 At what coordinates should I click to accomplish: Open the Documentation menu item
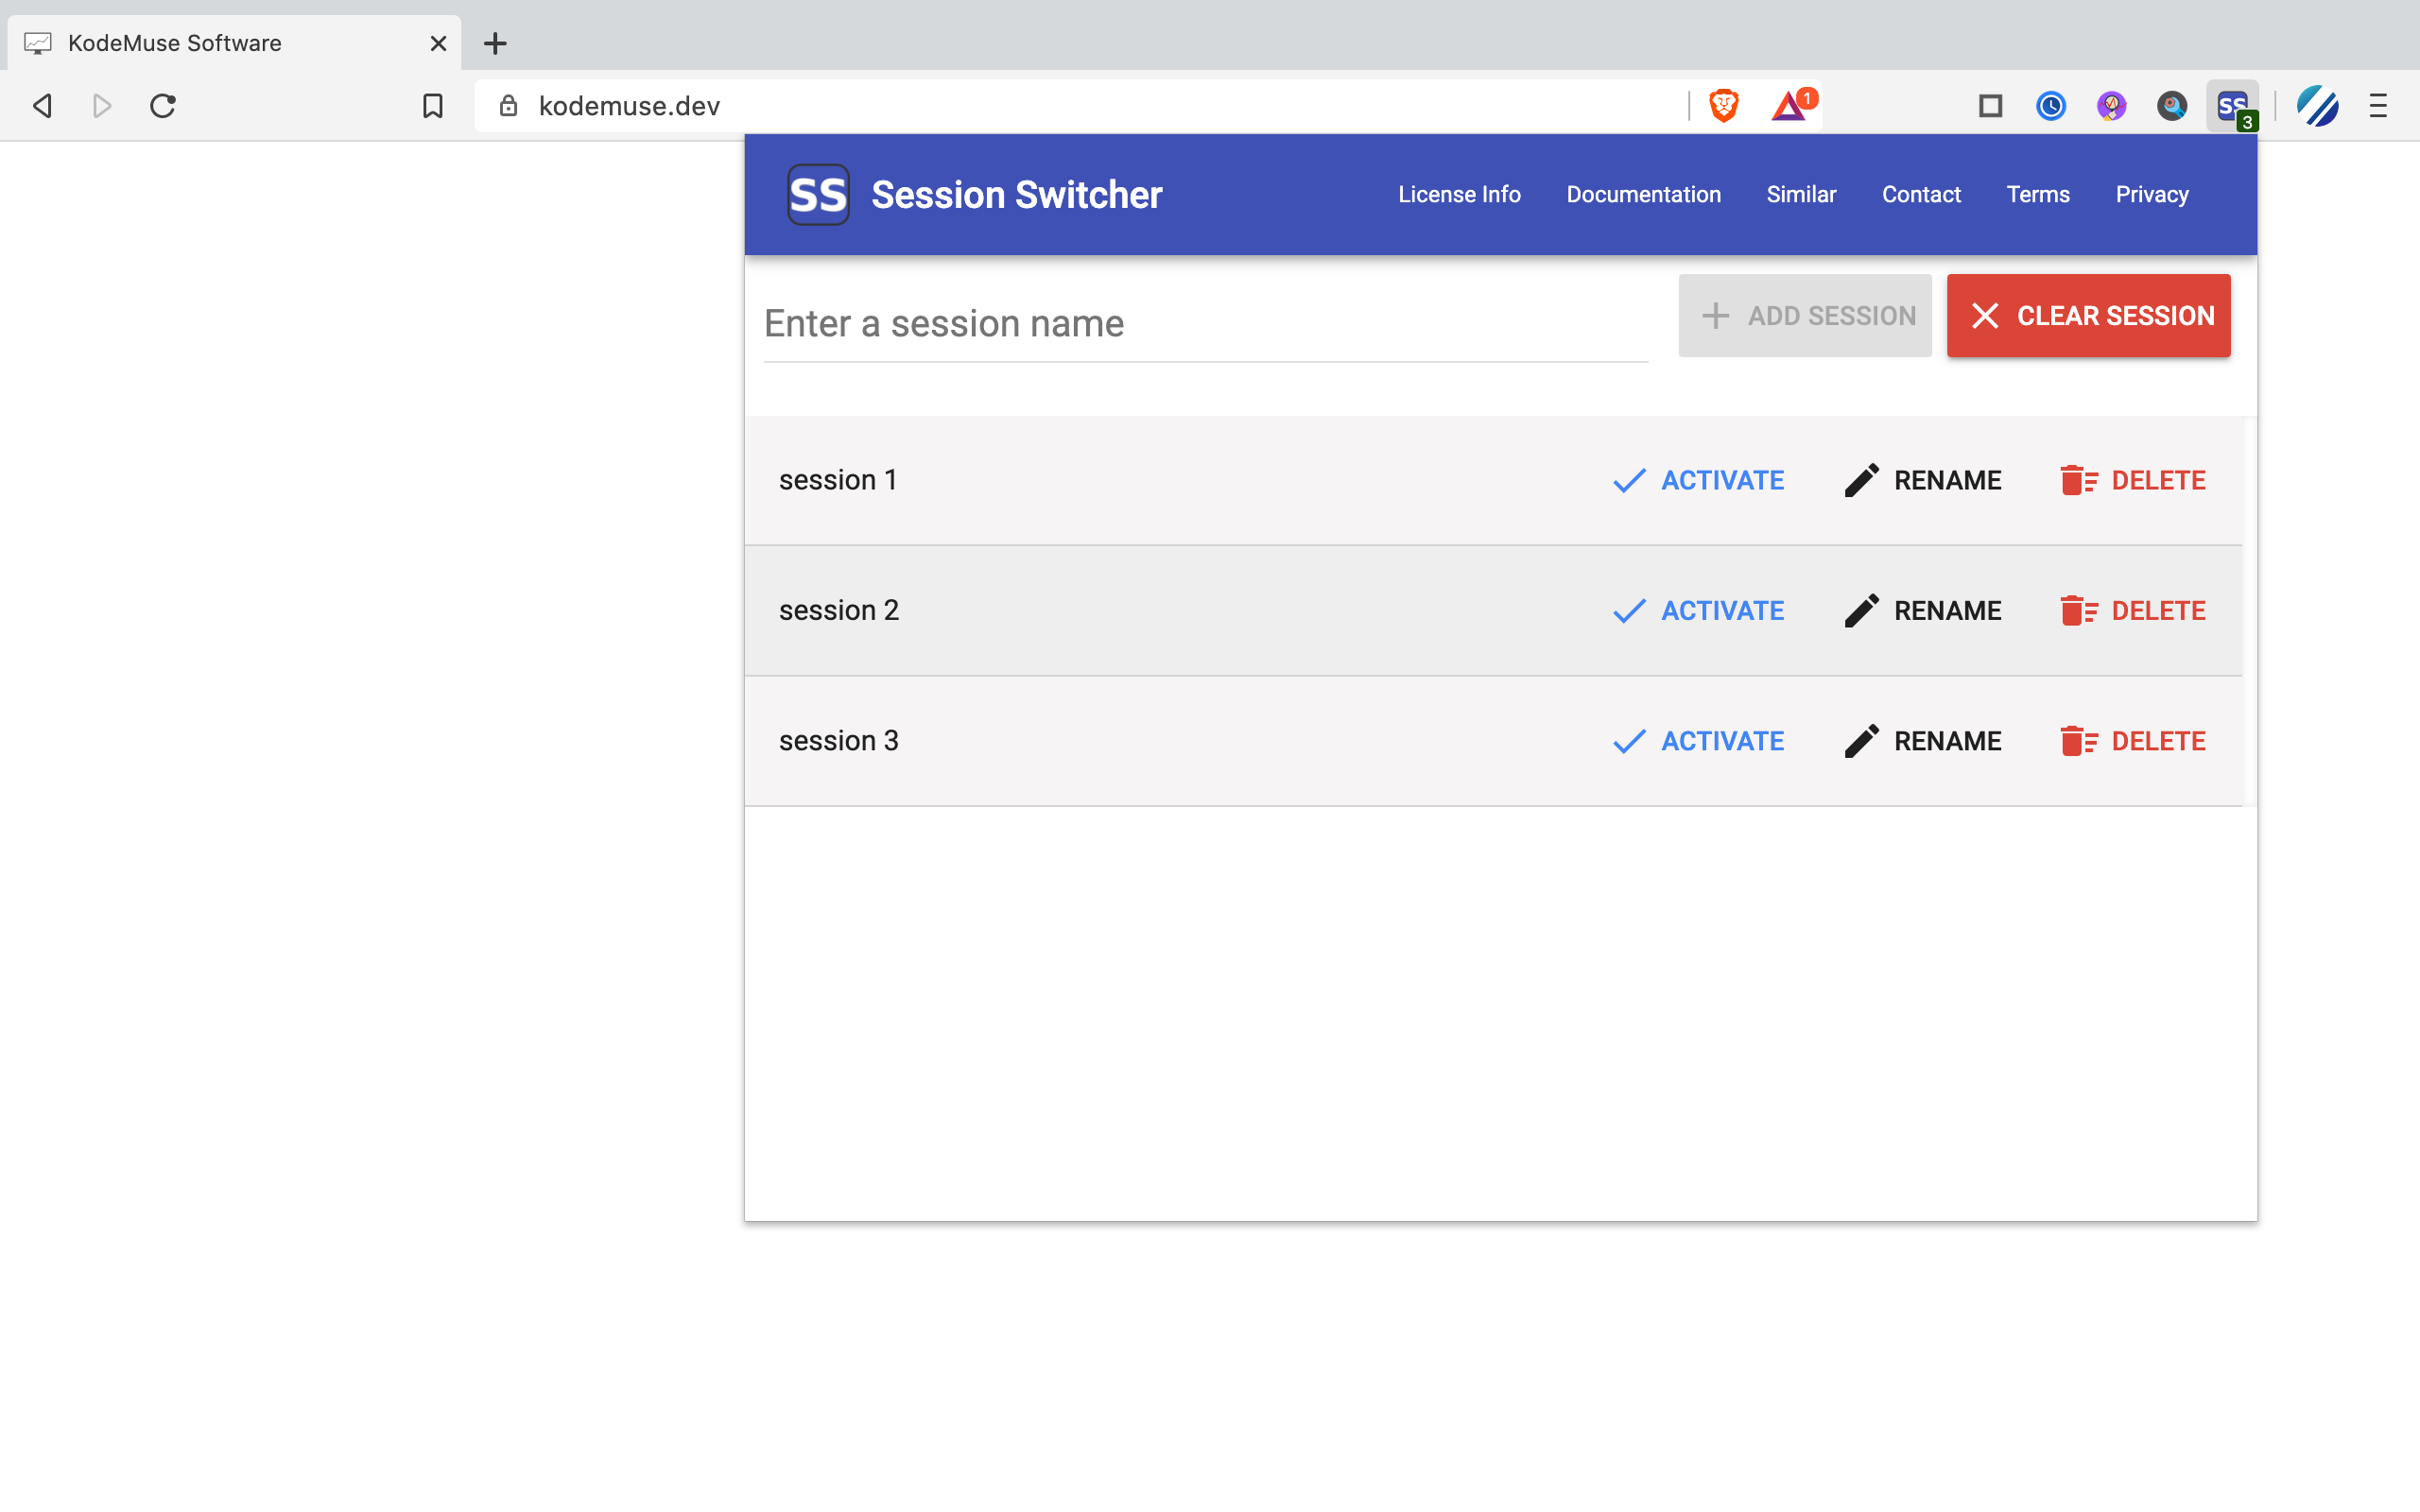click(1643, 195)
